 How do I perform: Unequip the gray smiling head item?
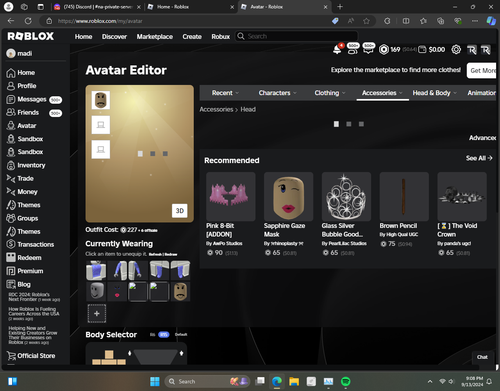point(96,291)
